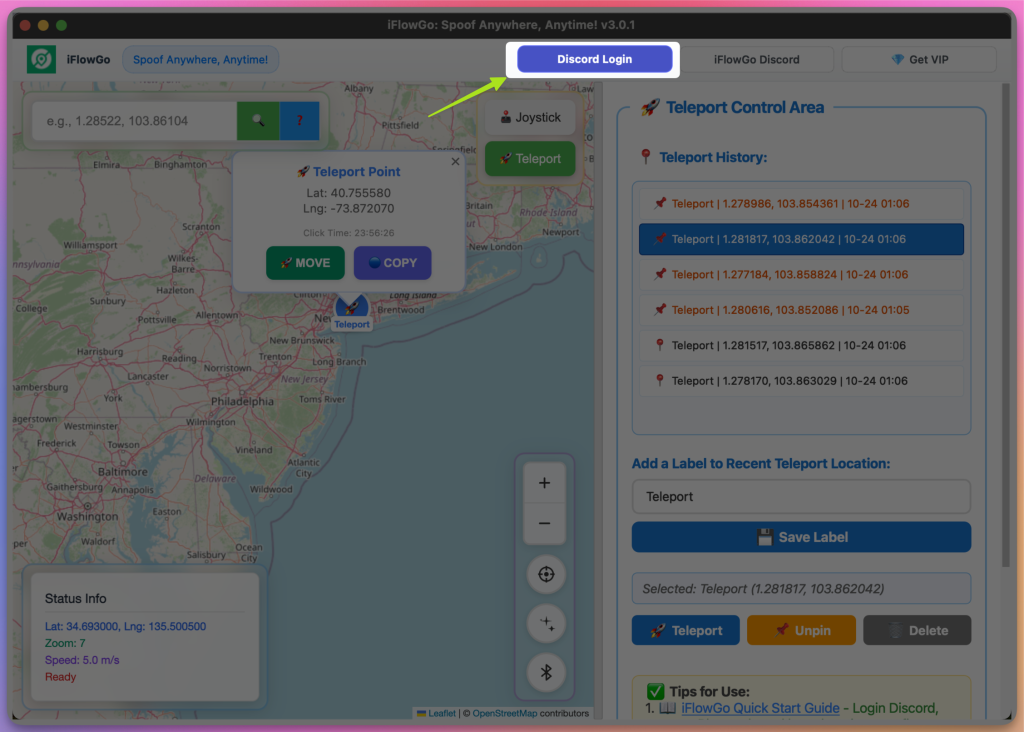The image size is (1024, 732).
Task: Unpin the selected teleport location
Action: [x=801, y=631]
